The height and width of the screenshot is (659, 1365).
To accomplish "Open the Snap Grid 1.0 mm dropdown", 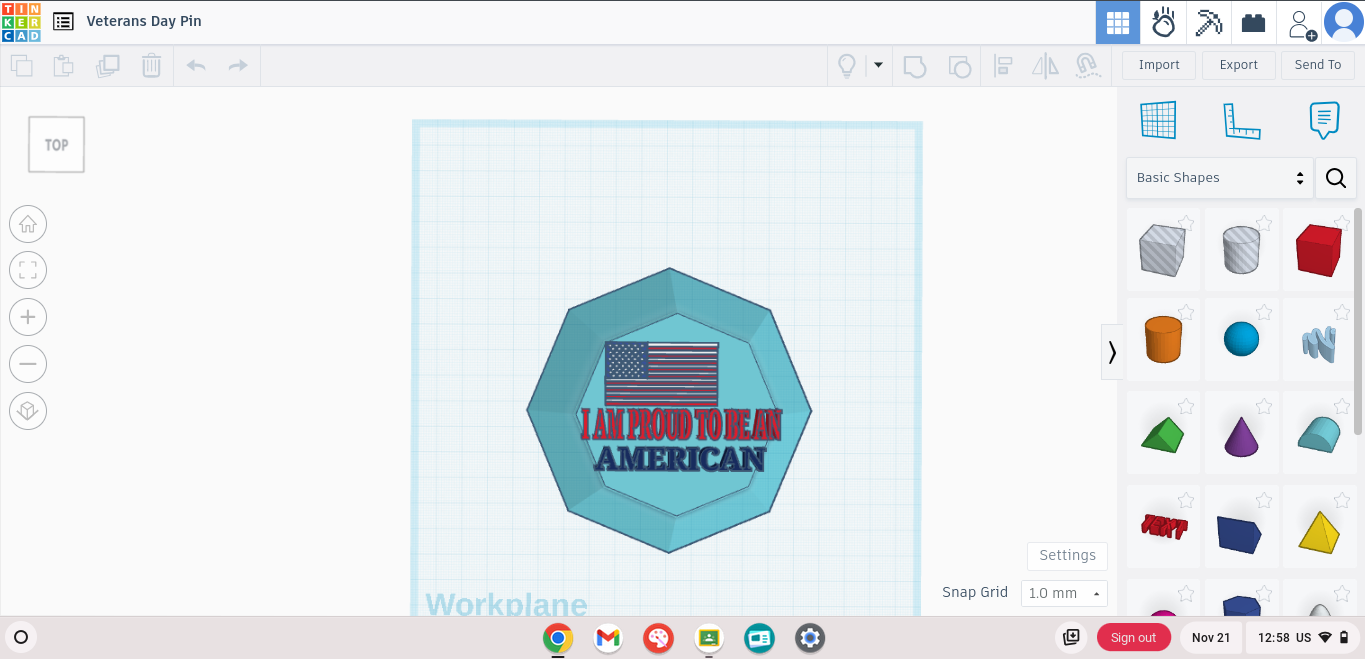I will (x=1064, y=593).
